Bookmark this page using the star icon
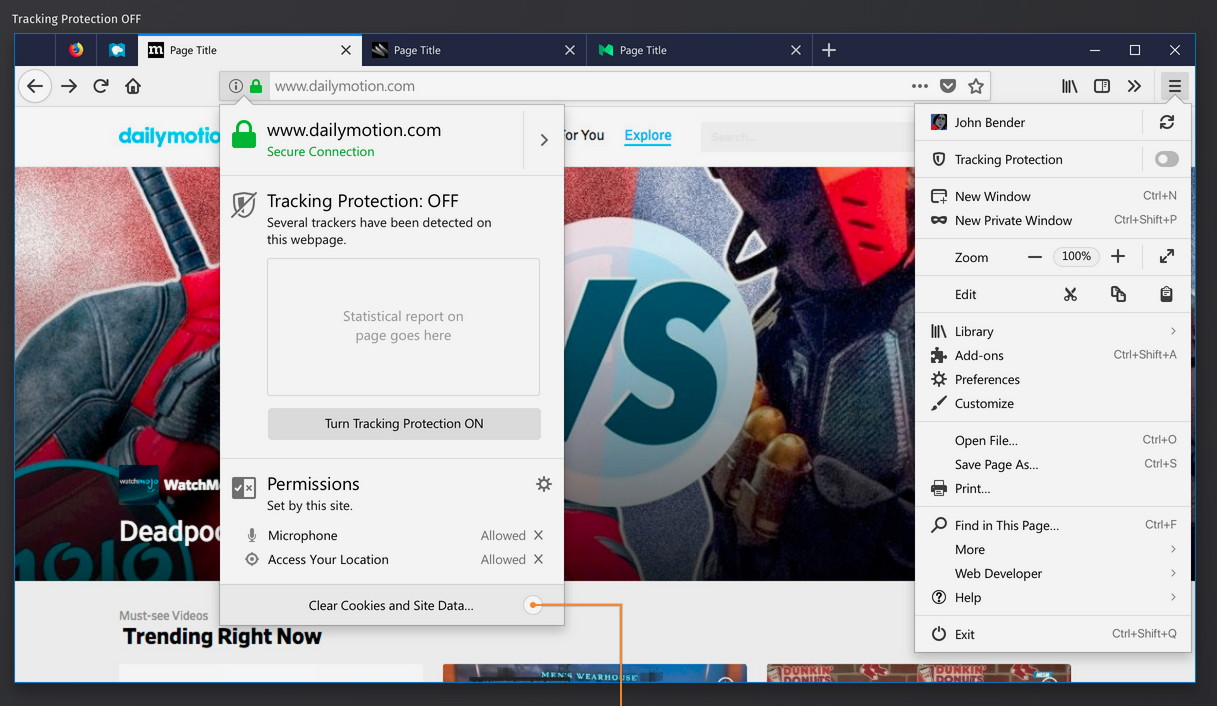This screenshot has width=1217, height=706. (x=976, y=86)
